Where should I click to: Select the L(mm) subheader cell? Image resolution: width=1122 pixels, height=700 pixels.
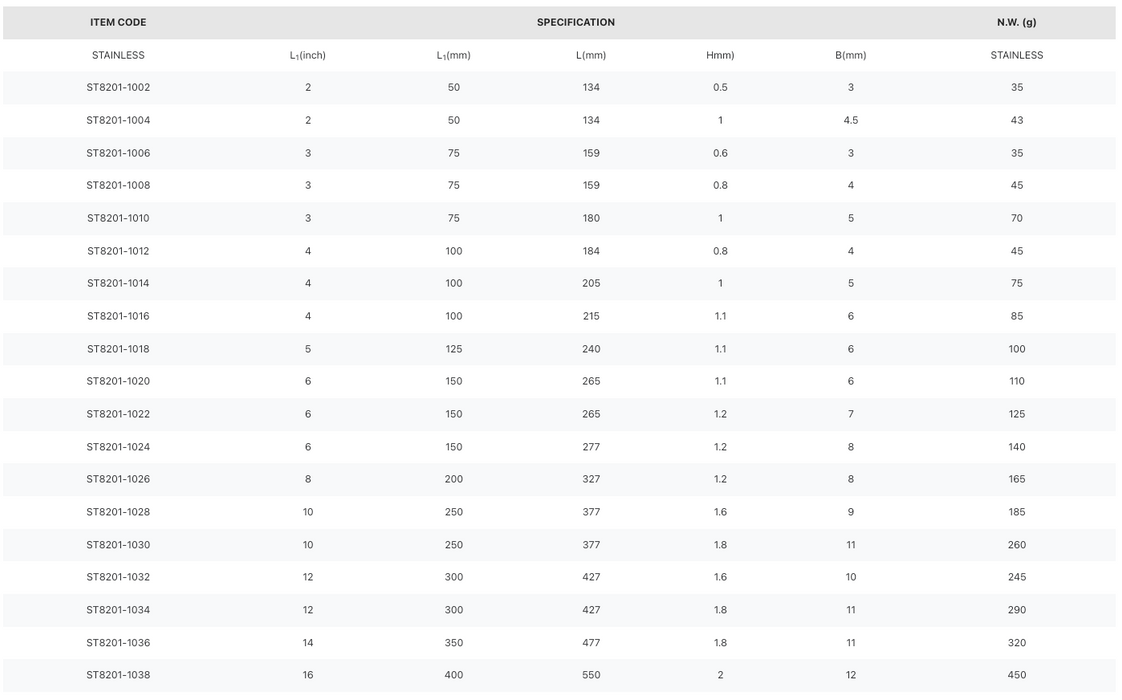click(x=591, y=55)
